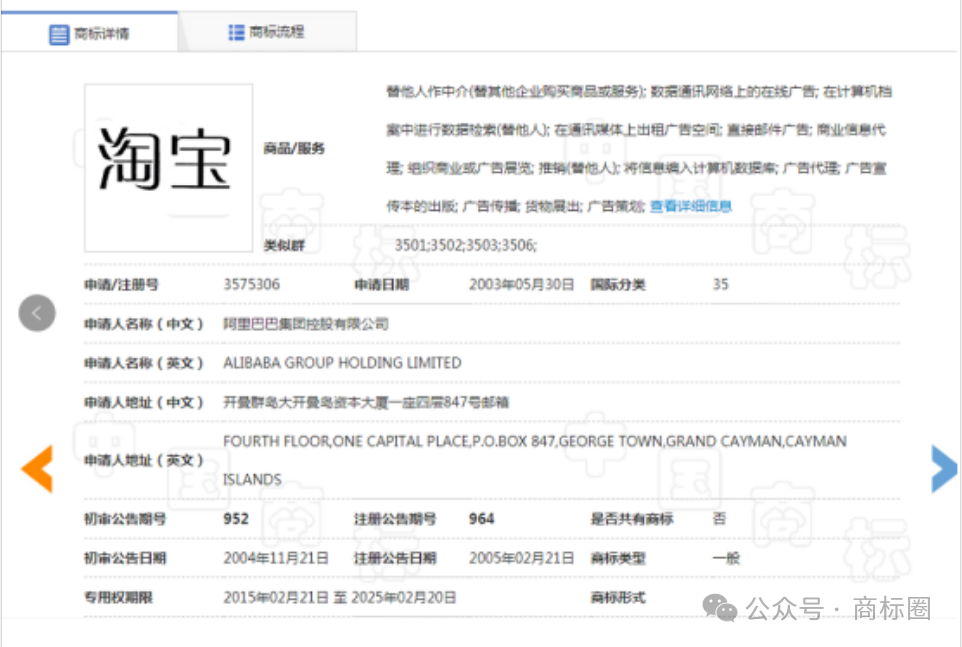Image resolution: width=962 pixels, height=647 pixels.
Task: Click the 申请/注册号 label
Action: (121, 285)
